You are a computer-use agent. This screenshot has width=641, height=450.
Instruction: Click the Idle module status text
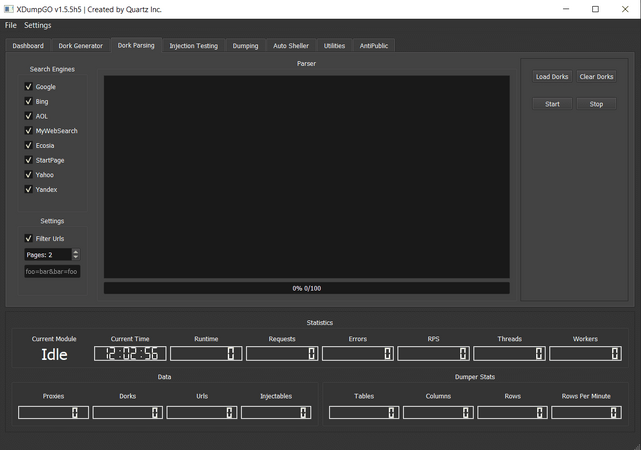pos(54,354)
